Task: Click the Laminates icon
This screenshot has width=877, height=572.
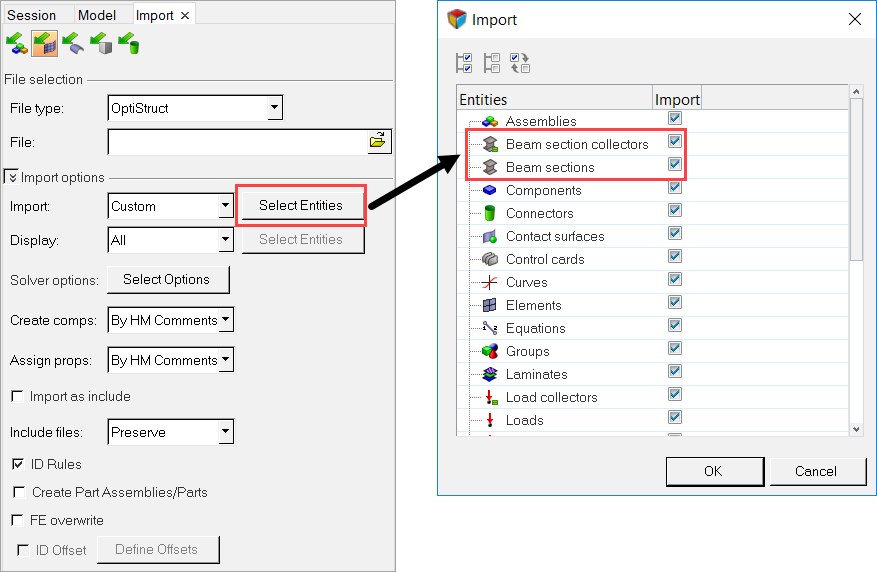Action: [x=490, y=374]
